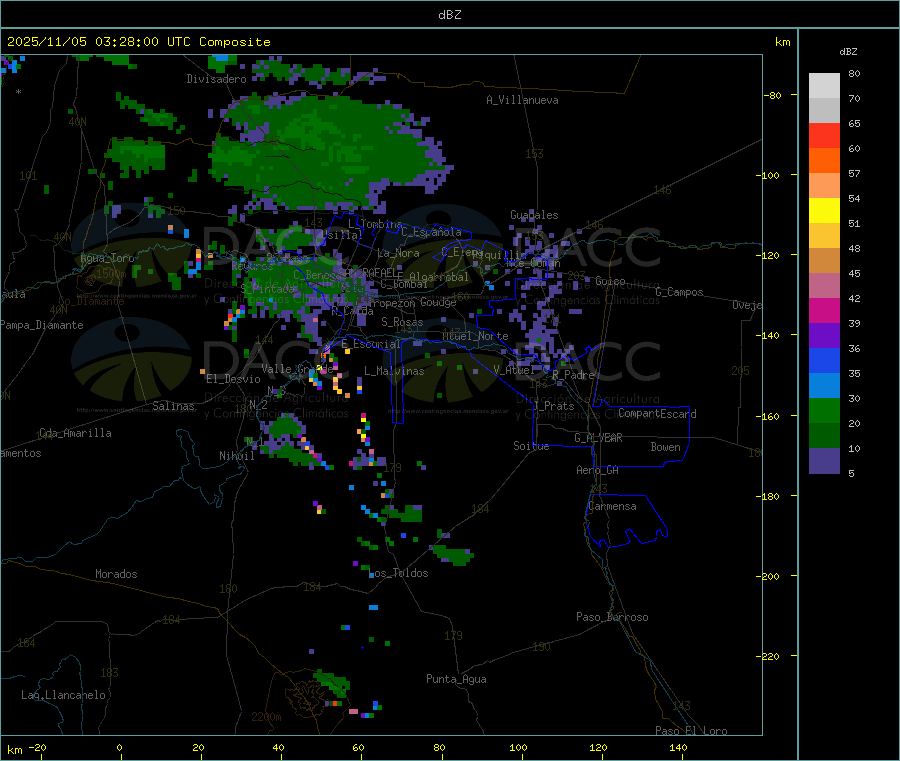
Task: Click the dBZ title at the top
Action: point(449,15)
